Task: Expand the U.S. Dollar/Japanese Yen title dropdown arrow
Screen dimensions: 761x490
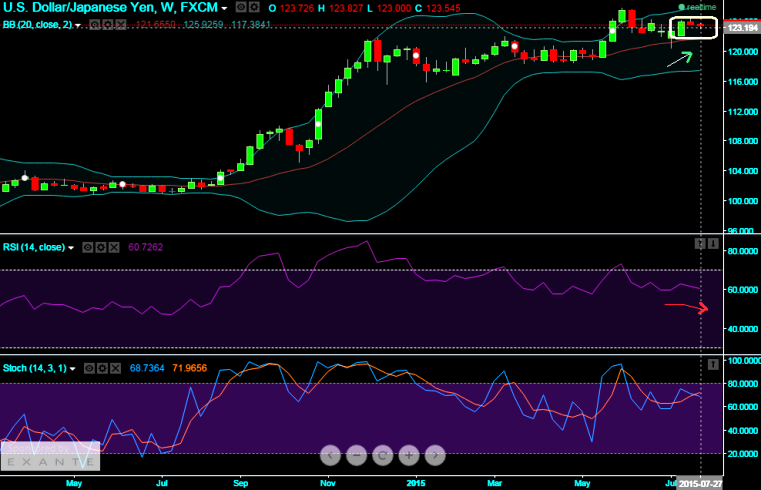Action: (224, 9)
